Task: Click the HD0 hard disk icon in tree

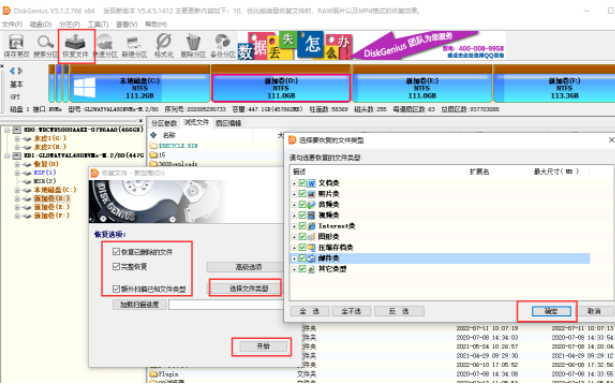Action: tap(17, 130)
